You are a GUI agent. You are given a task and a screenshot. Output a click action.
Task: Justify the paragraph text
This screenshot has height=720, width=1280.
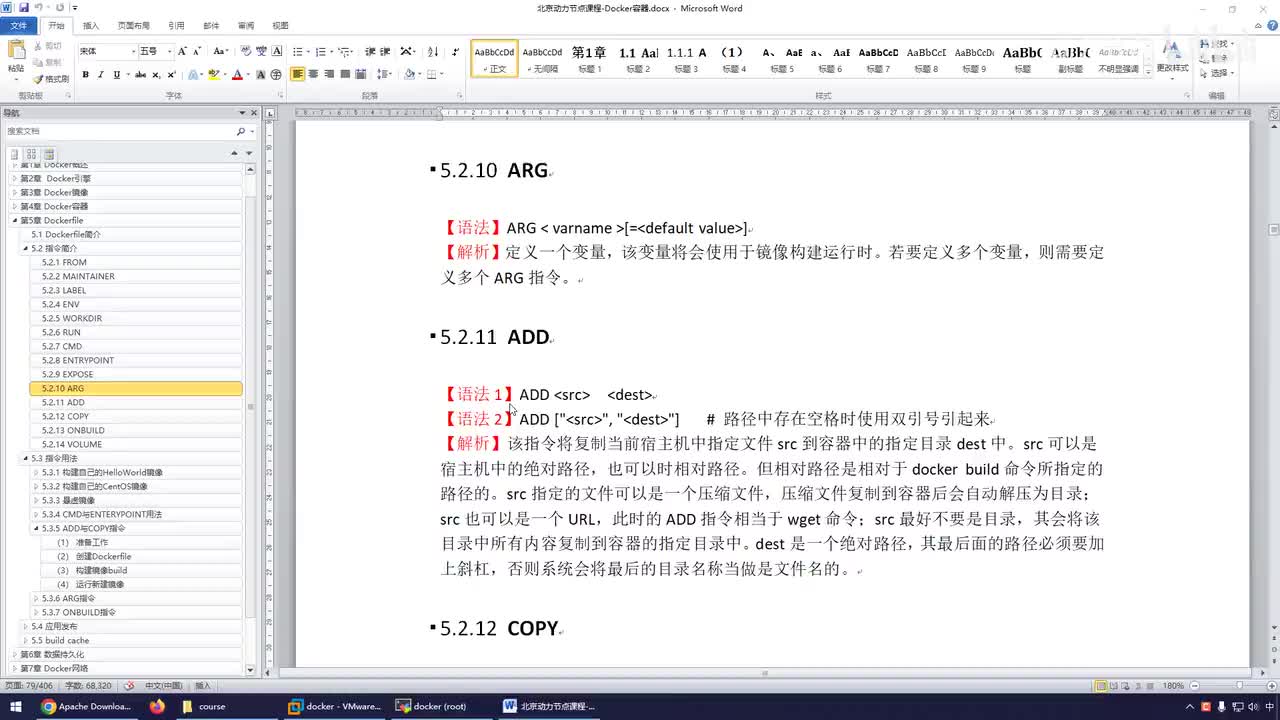tap(346, 74)
